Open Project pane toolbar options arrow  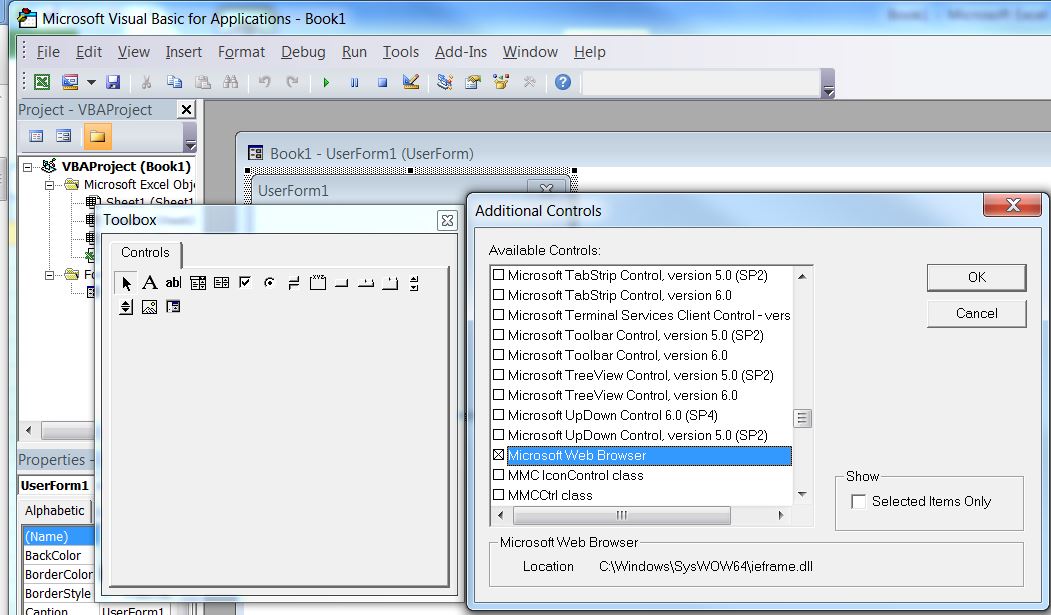pyautogui.click(x=190, y=137)
